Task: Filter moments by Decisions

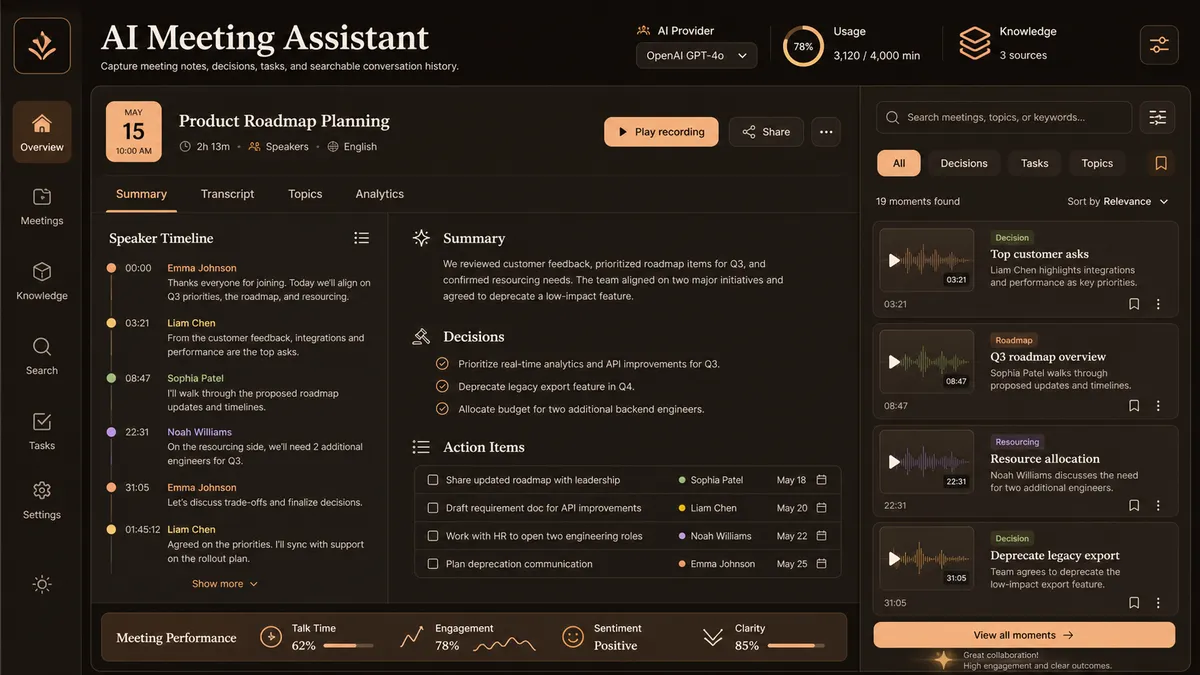Action: click(x=964, y=163)
